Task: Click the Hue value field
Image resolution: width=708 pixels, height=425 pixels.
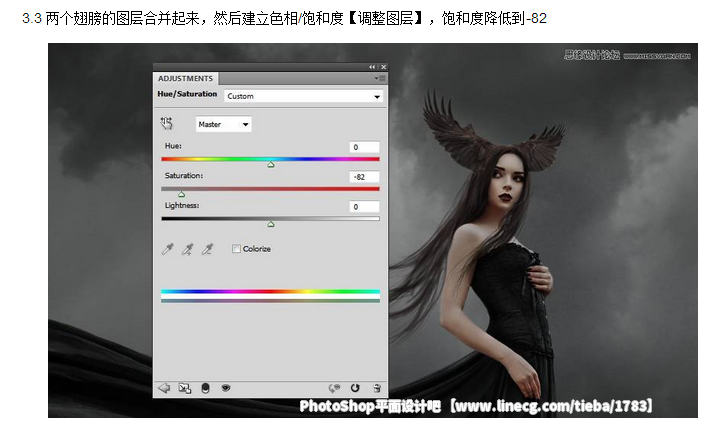Action: click(x=364, y=147)
